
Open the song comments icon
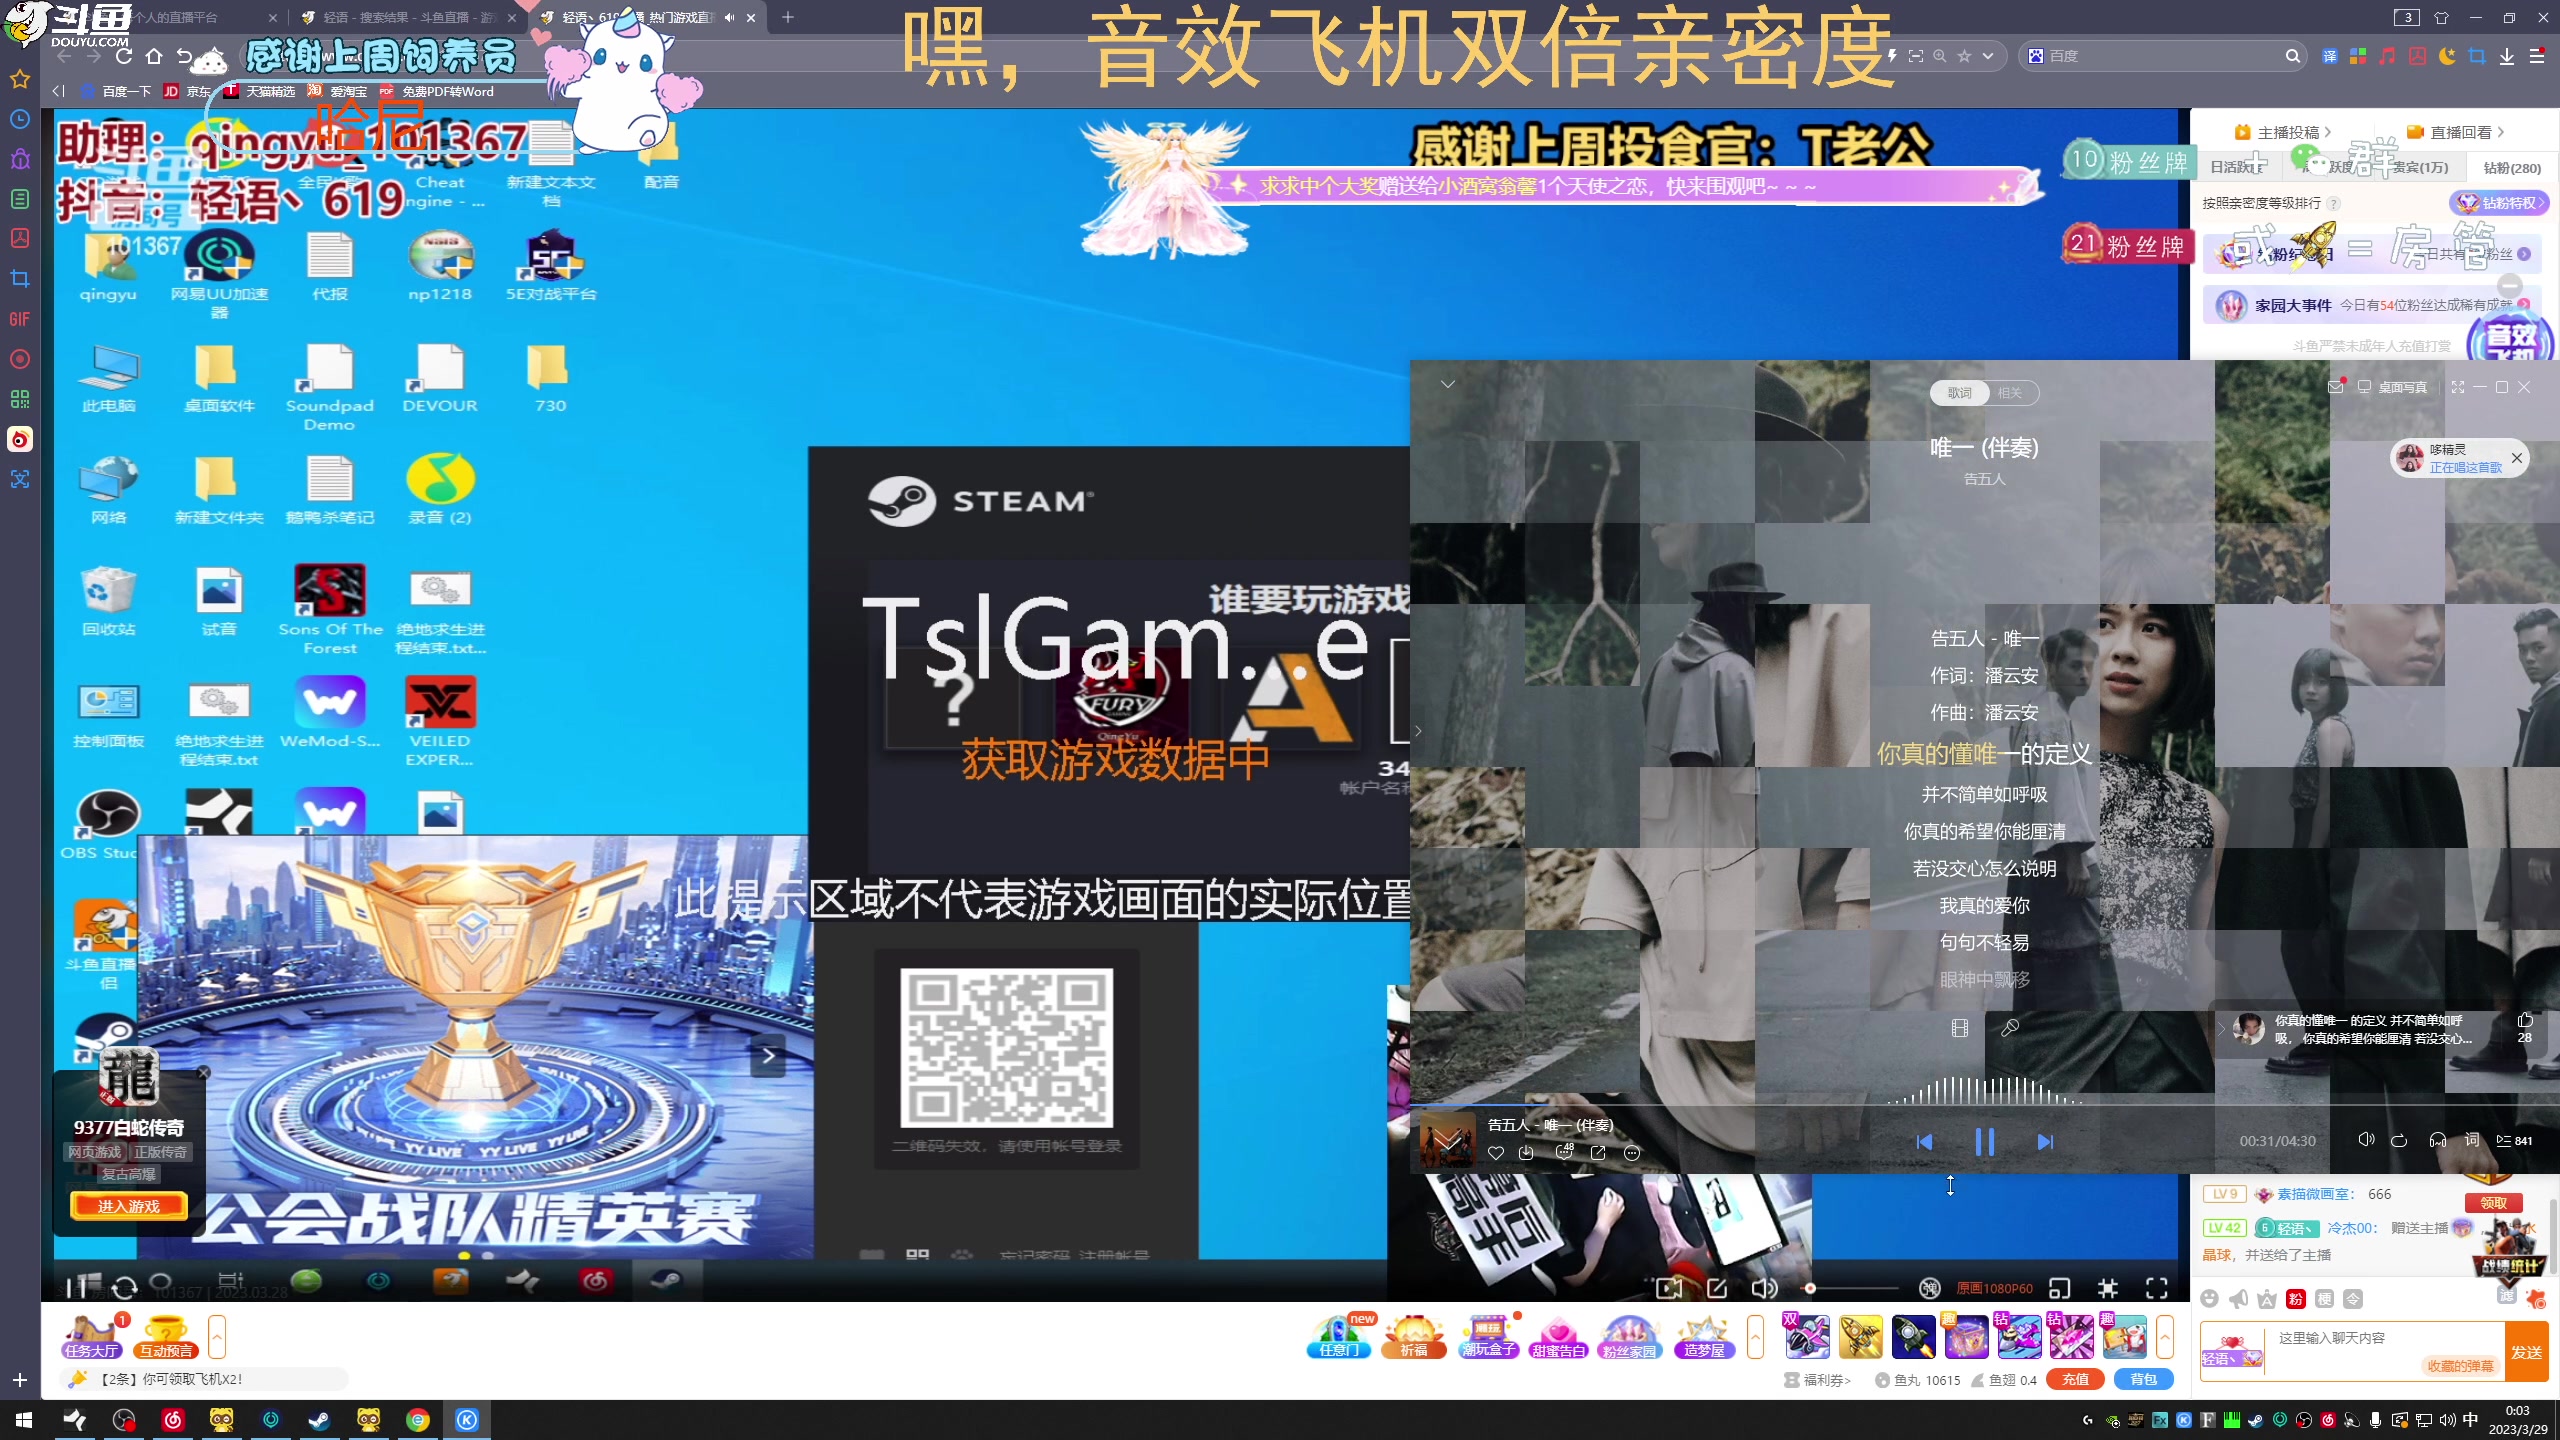pyautogui.click(x=1564, y=1152)
